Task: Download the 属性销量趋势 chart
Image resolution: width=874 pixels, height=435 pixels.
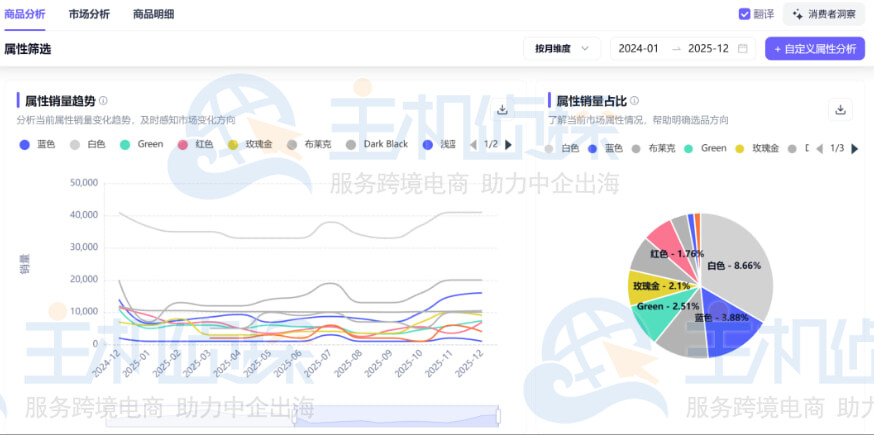Action: point(502,109)
